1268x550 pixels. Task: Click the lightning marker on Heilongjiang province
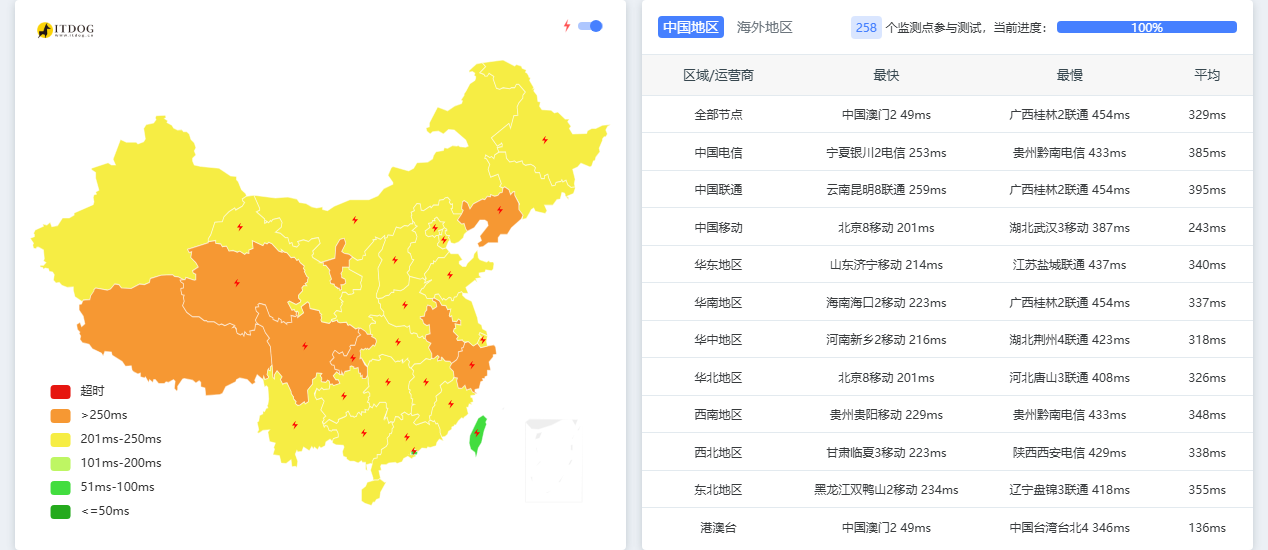click(544, 140)
